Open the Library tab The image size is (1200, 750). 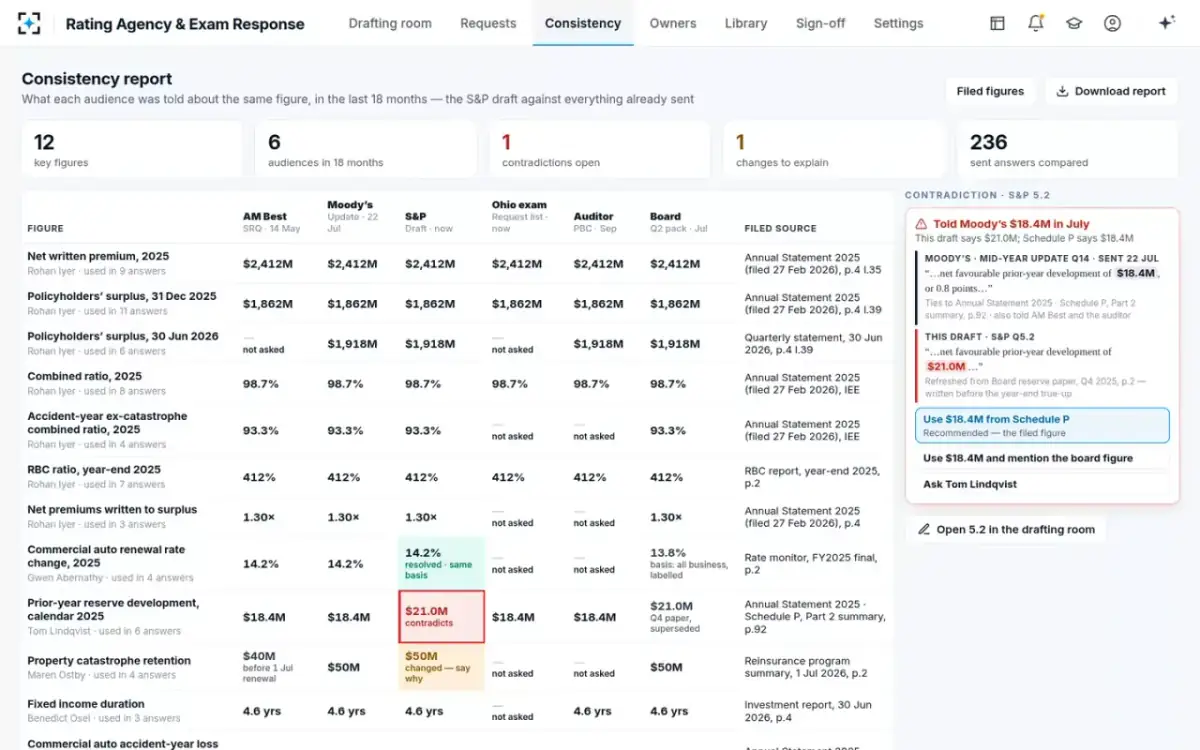(746, 23)
